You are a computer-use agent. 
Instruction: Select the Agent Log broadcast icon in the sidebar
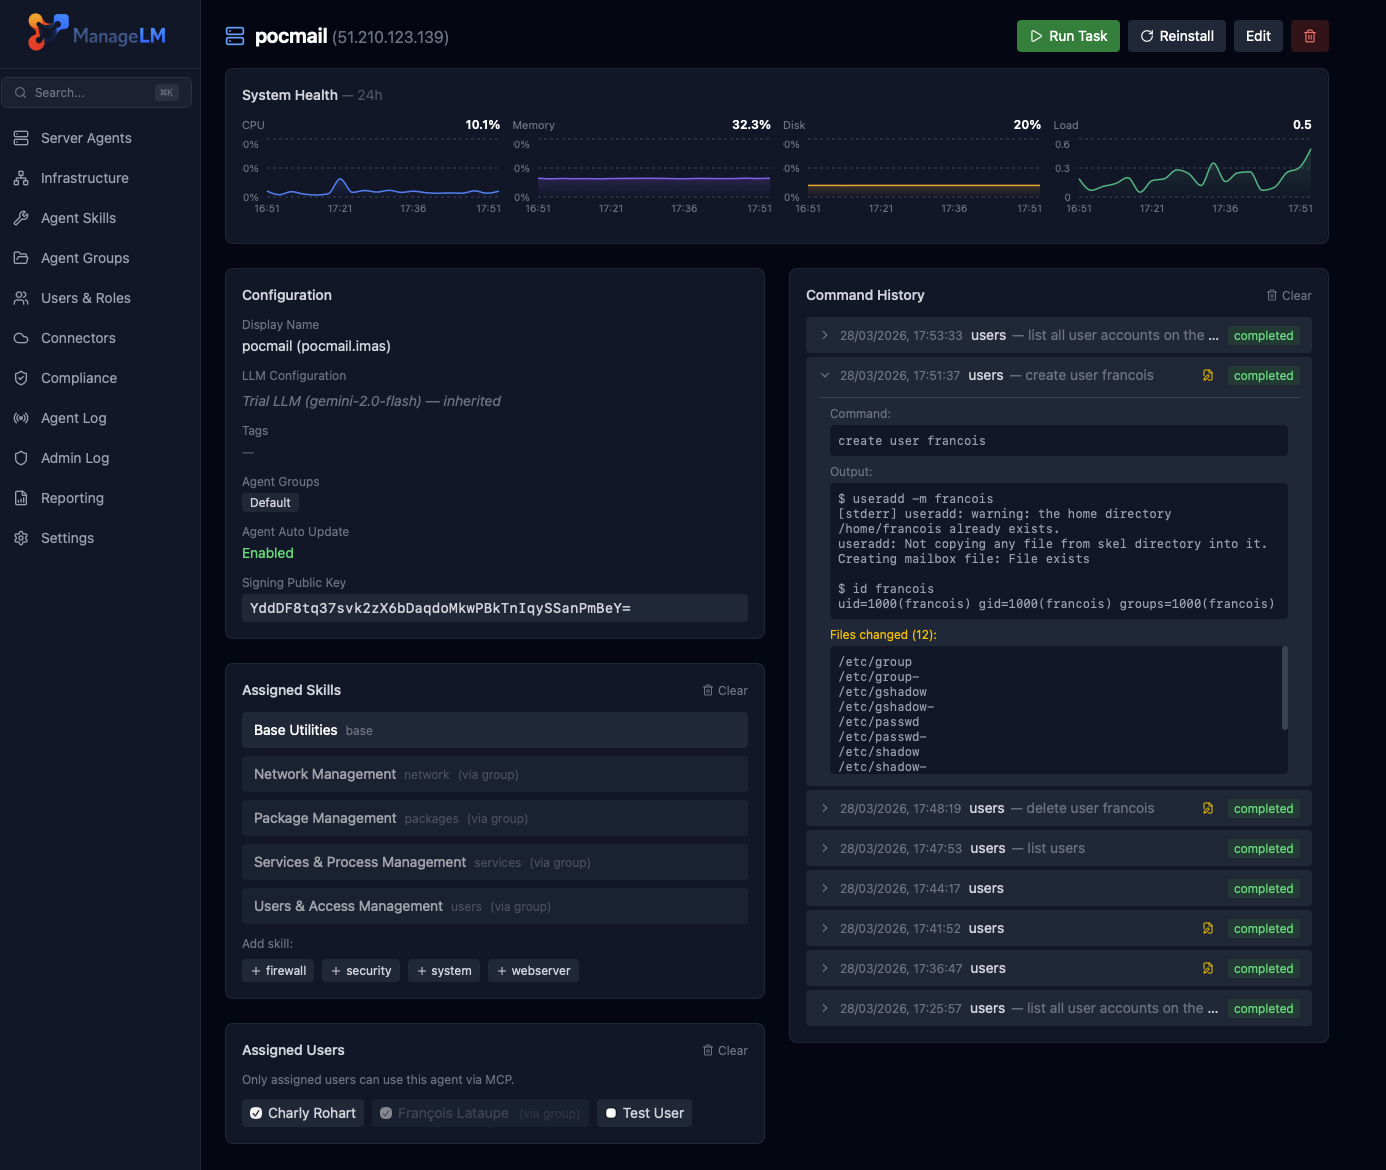point(20,418)
